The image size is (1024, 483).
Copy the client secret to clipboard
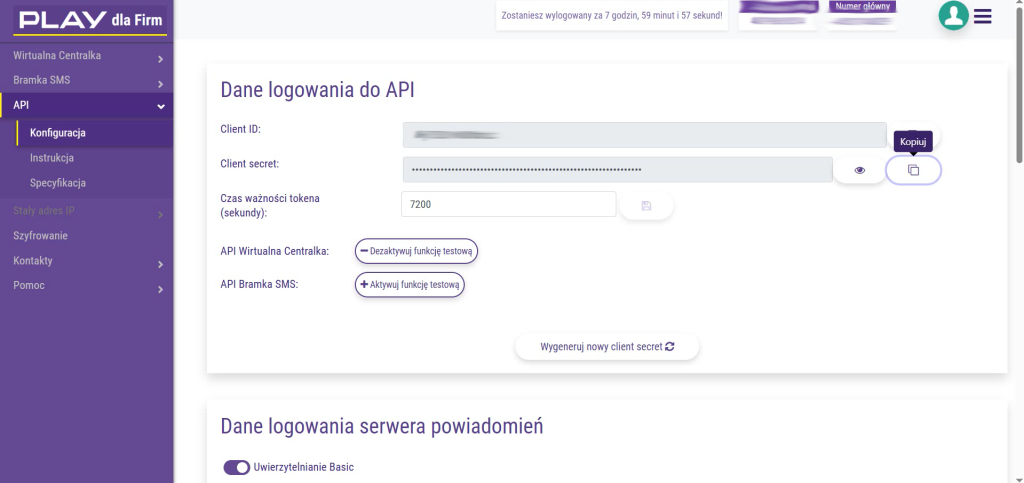point(913,170)
